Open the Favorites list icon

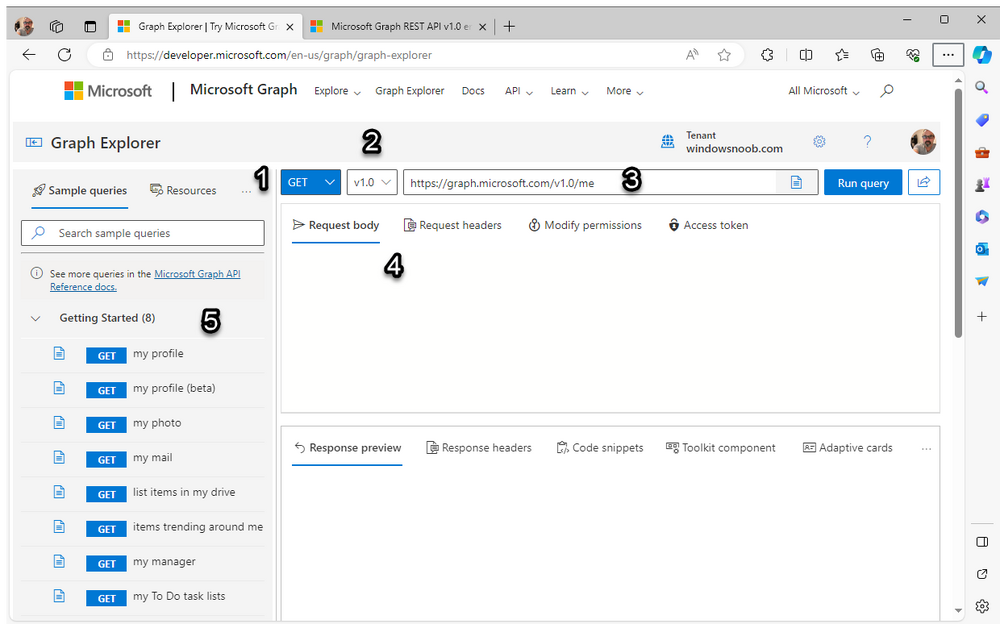coord(842,55)
